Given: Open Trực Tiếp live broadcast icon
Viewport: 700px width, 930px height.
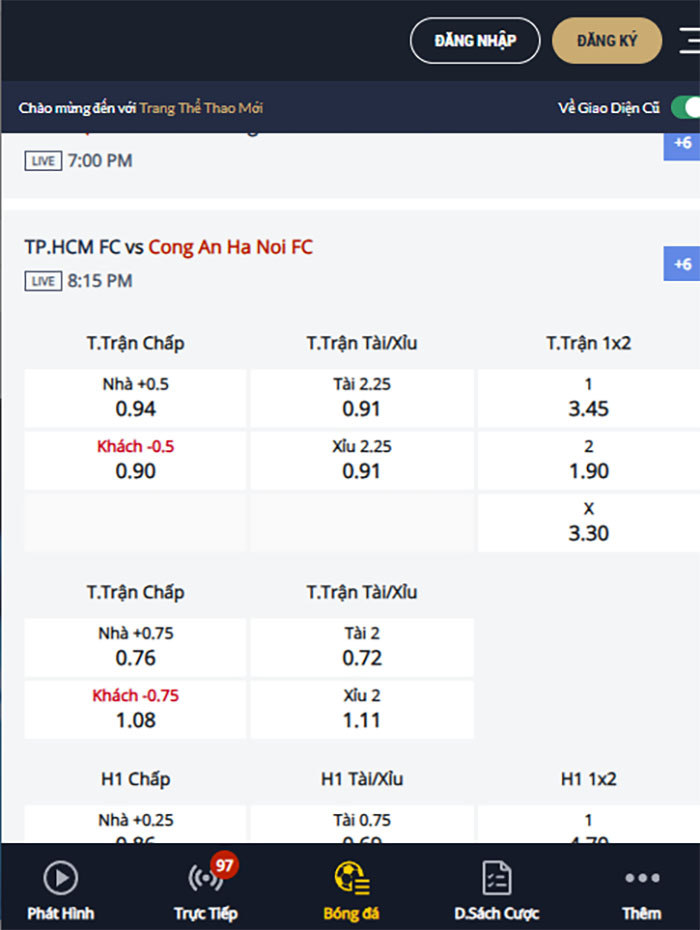Looking at the screenshot, I should [205, 879].
